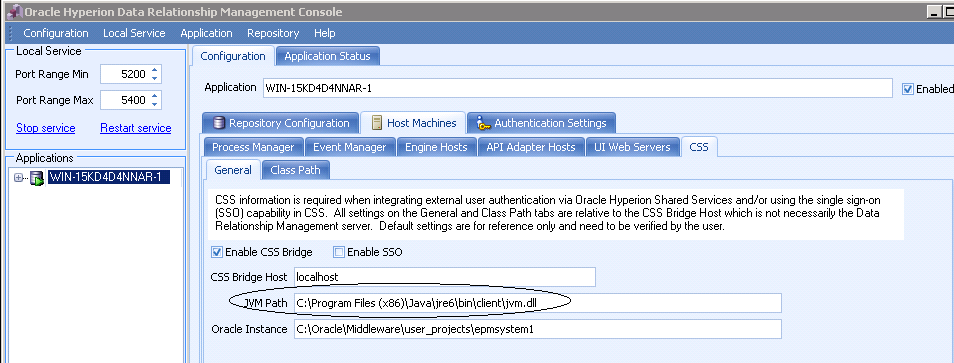Click the Port Range Max field
The image size is (954, 363).
pyautogui.click(x=125, y=100)
